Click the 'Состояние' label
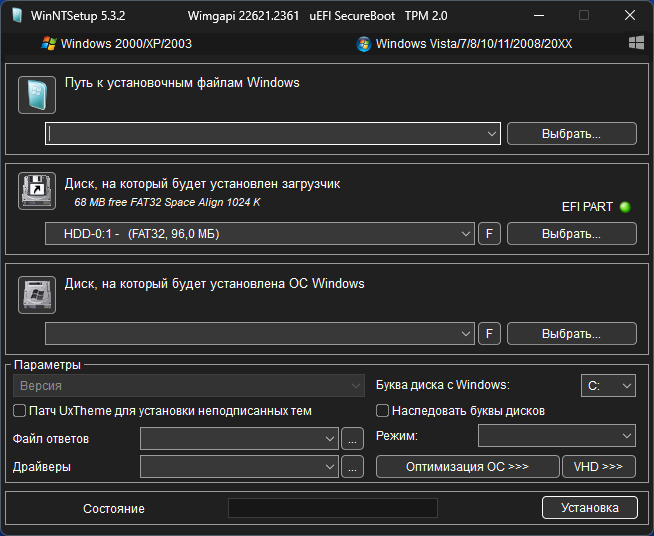 pyautogui.click(x=114, y=509)
